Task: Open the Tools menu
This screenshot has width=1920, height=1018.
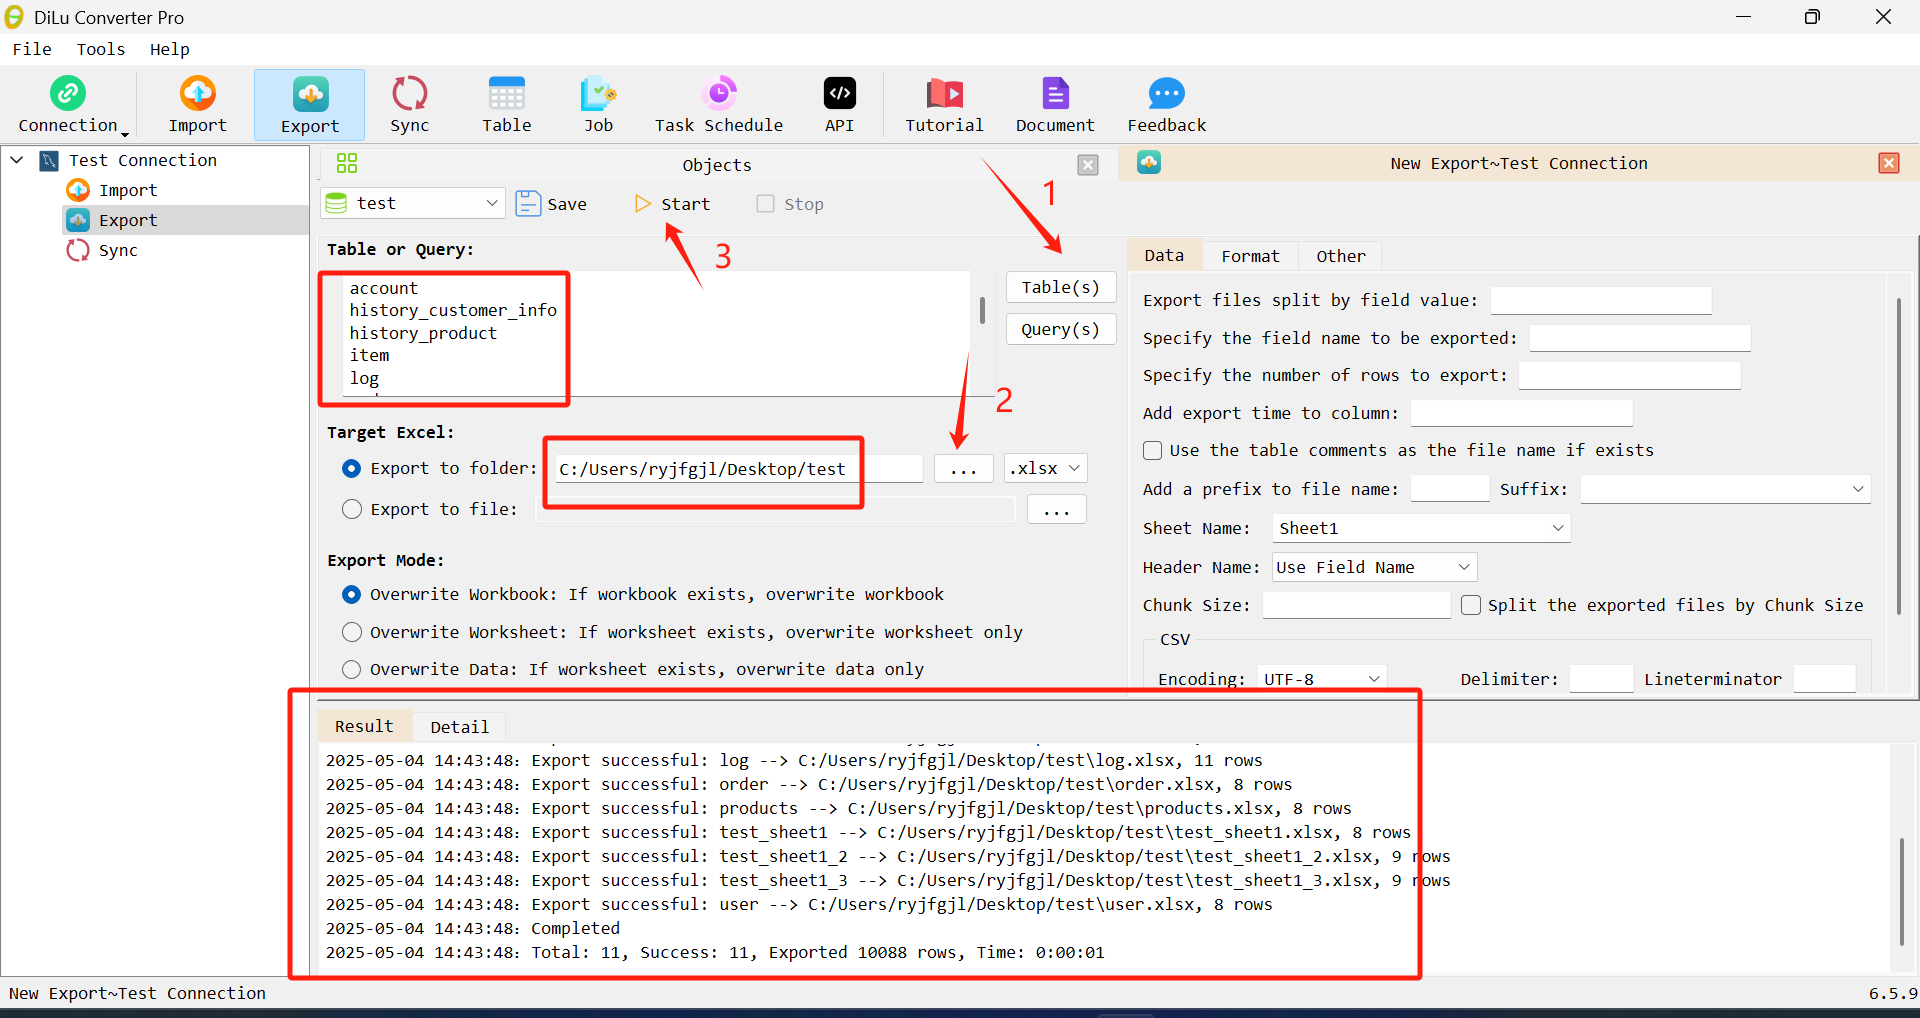Action: (101, 49)
